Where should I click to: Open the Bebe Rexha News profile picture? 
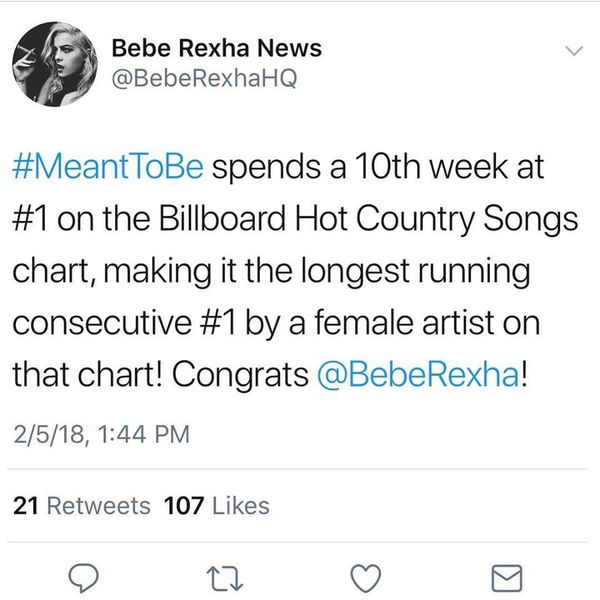click(54, 64)
